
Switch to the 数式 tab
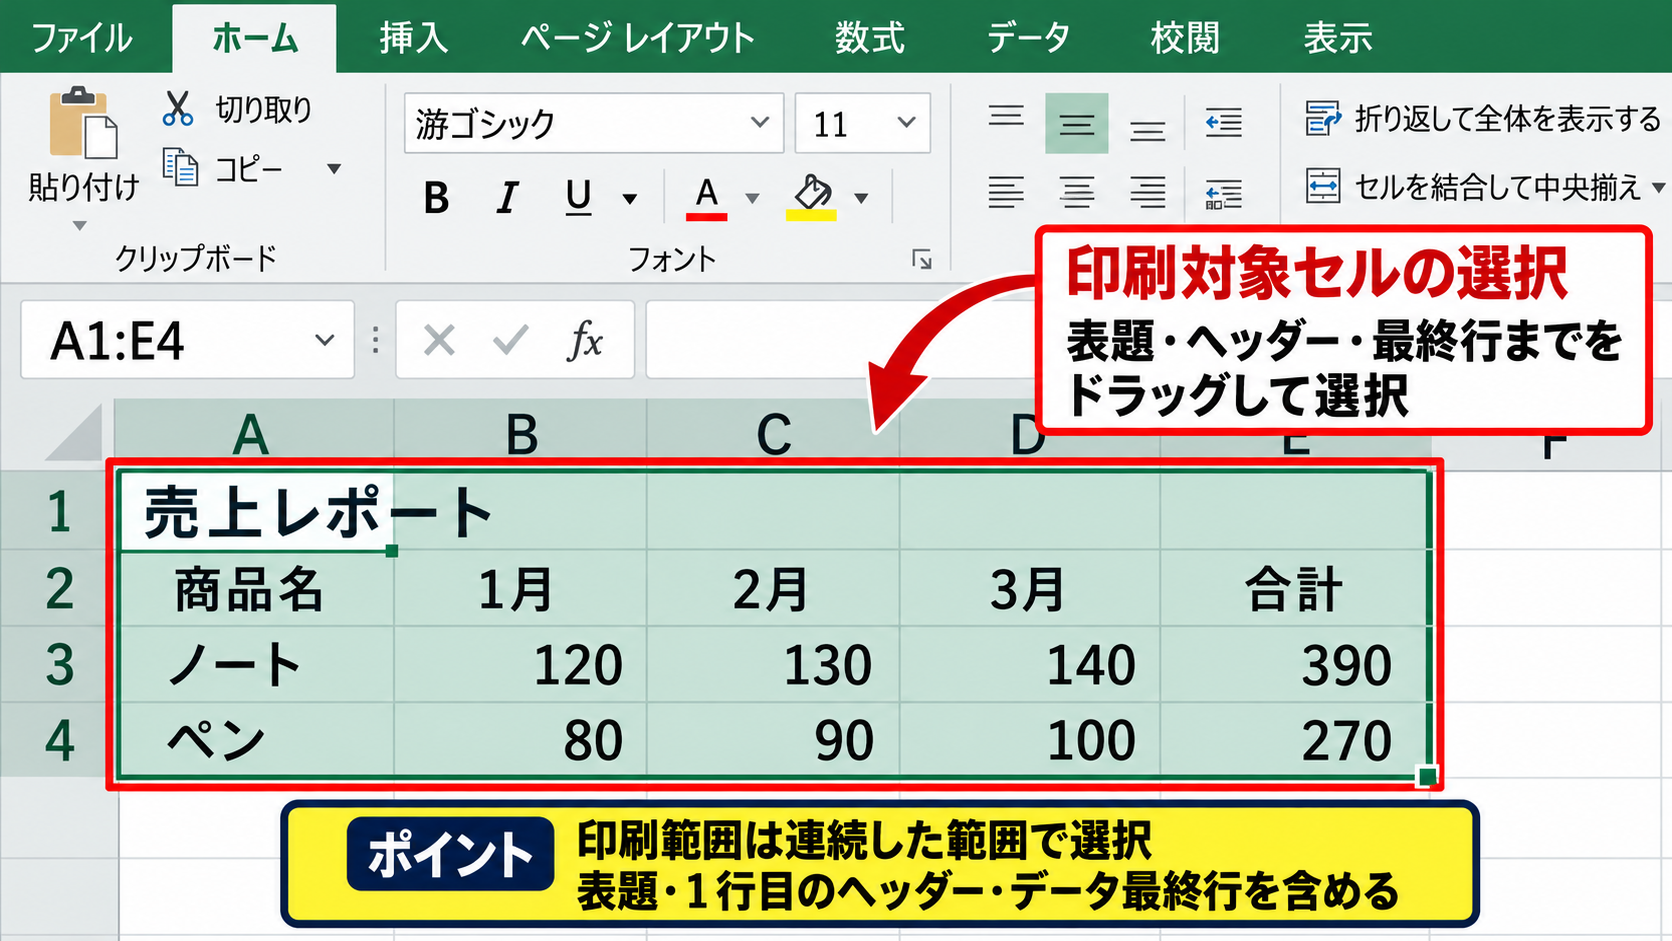[x=870, y=38]
